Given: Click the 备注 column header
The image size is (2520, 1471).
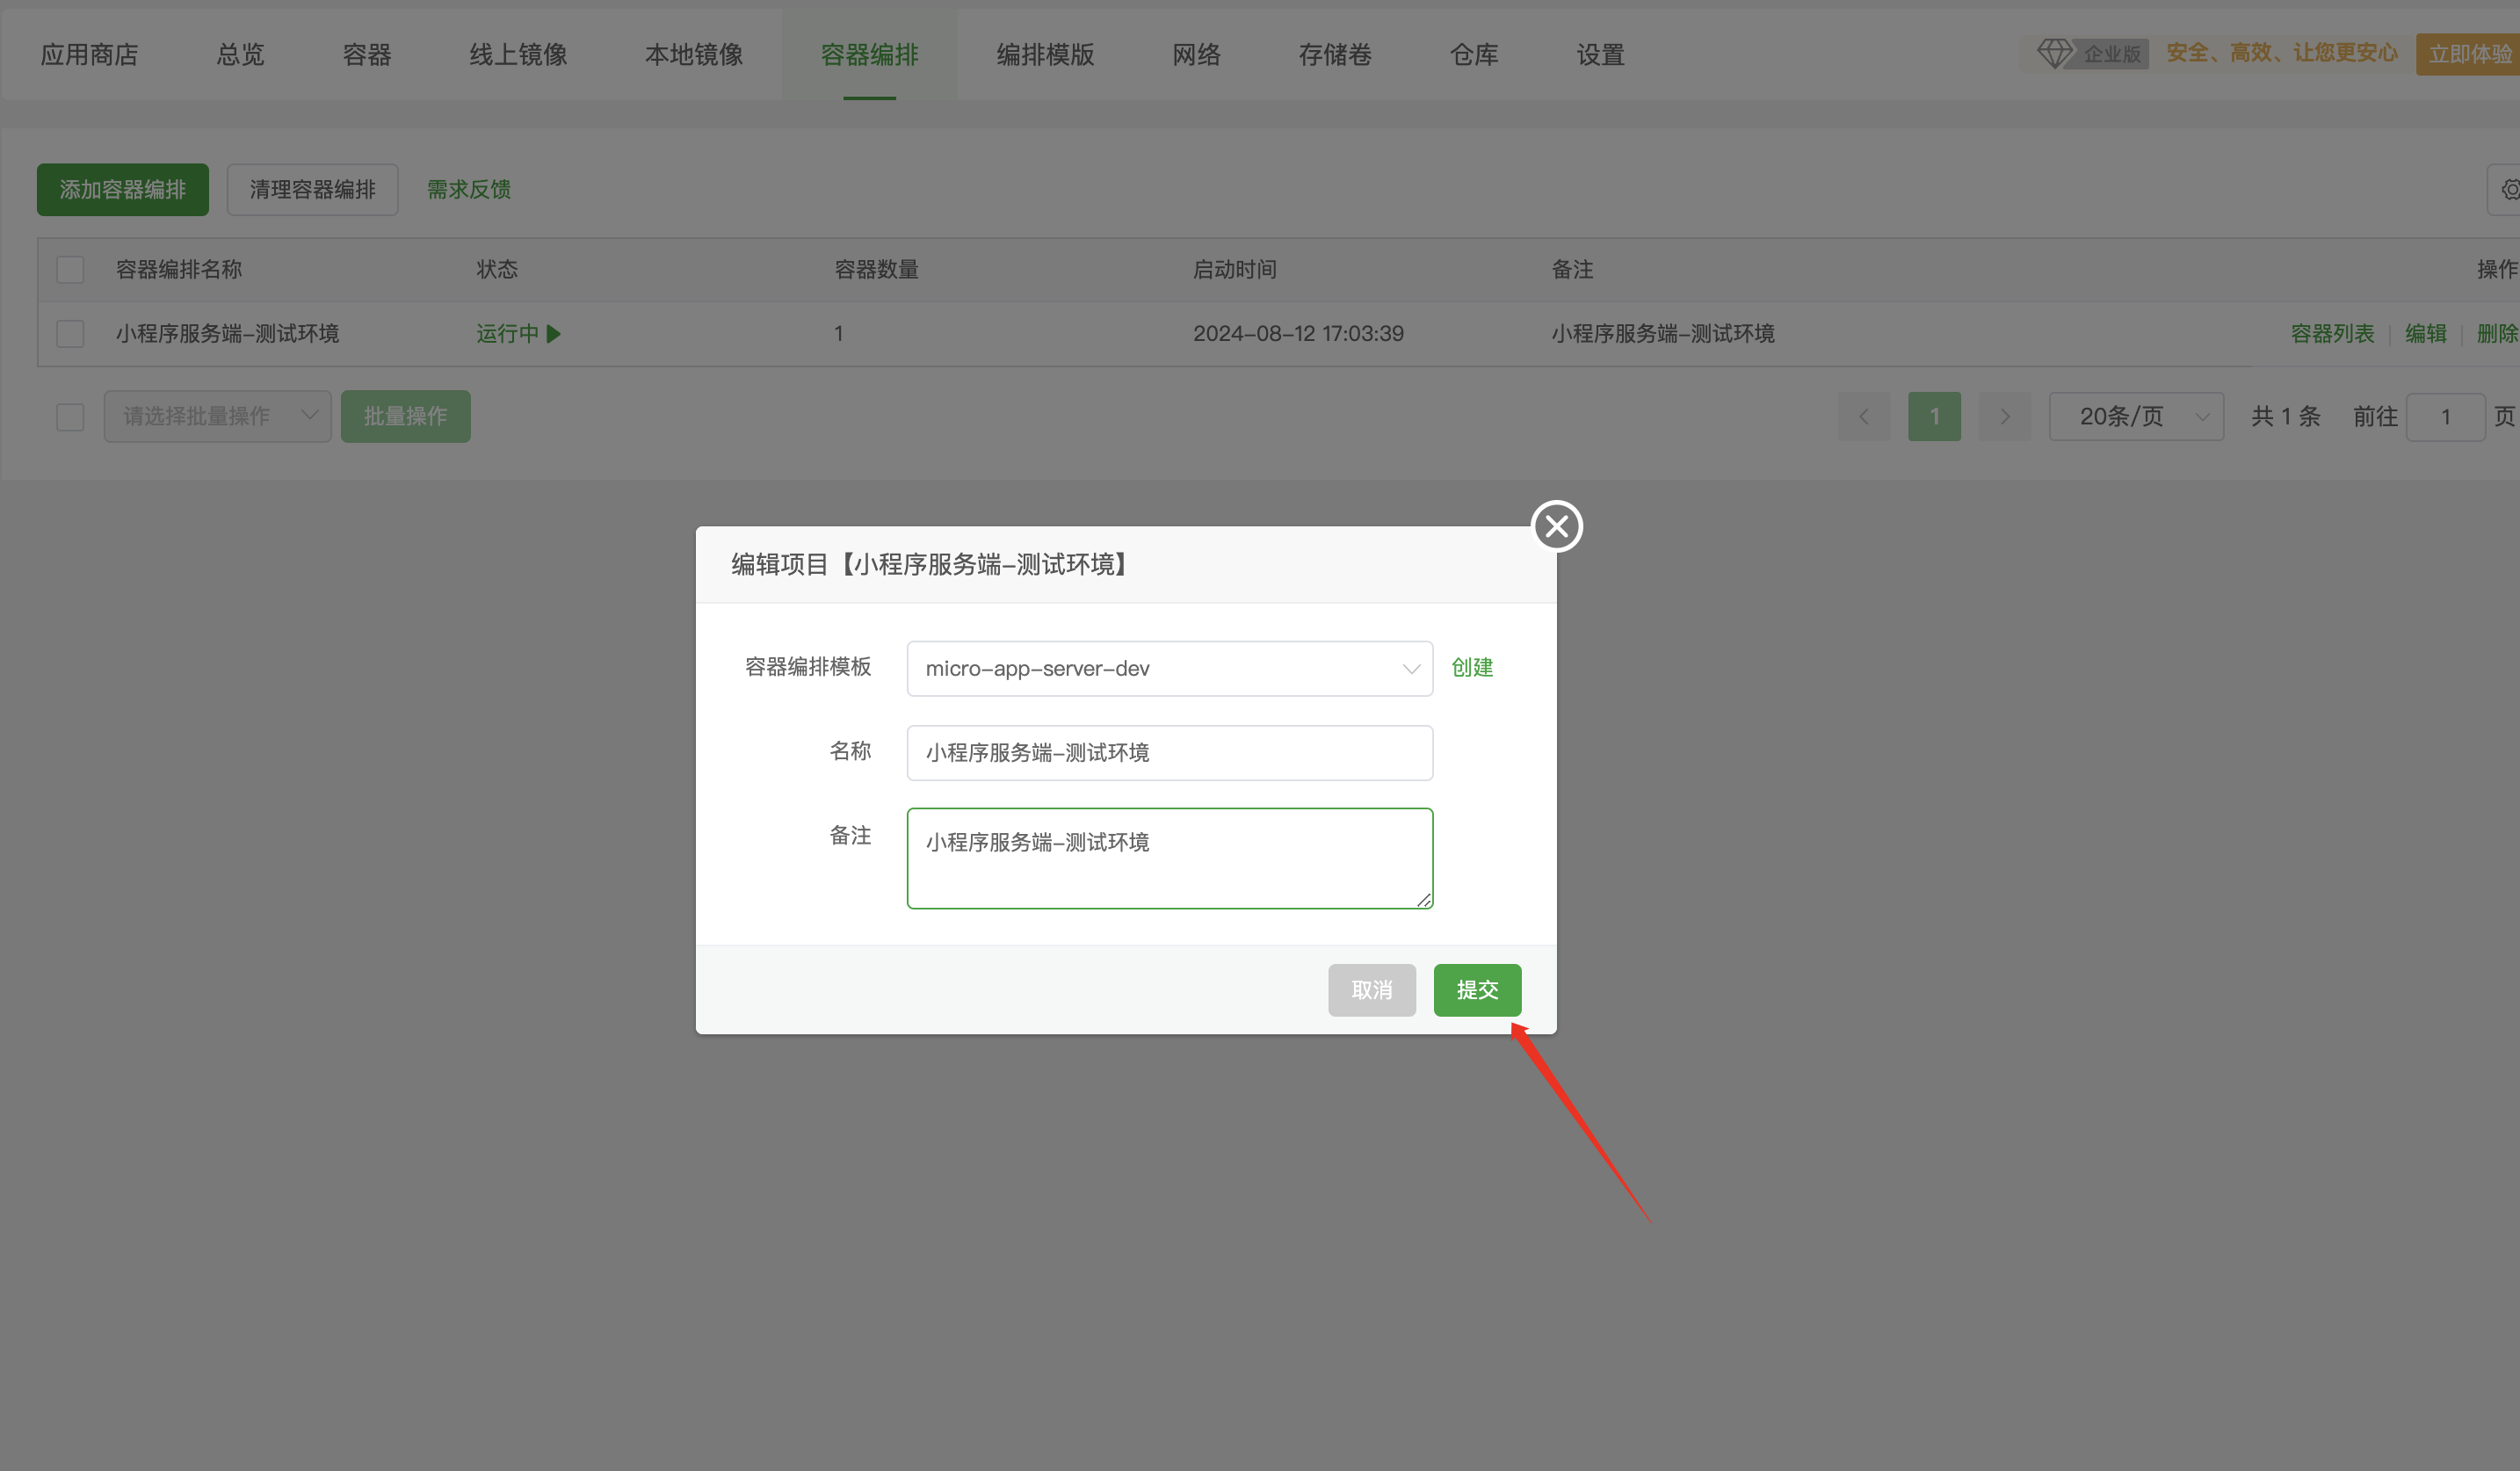Looking at the screenshot, I should click(x=1572, y=270).
